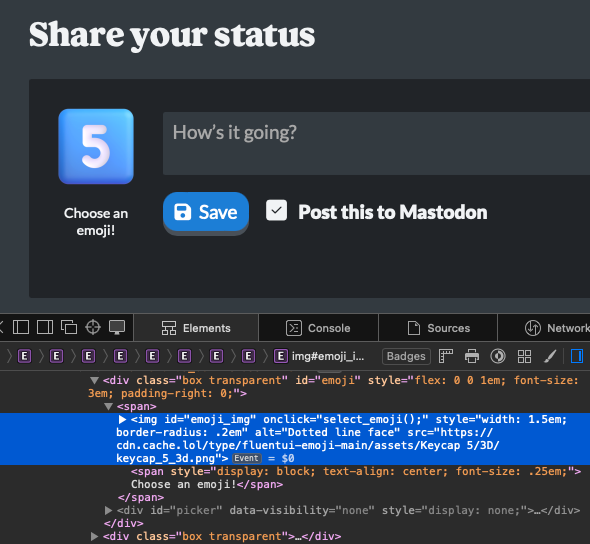The height and width of the screenshot is (544, 590).
Task: Switch to the Console tab
Action: click(318, 328)
